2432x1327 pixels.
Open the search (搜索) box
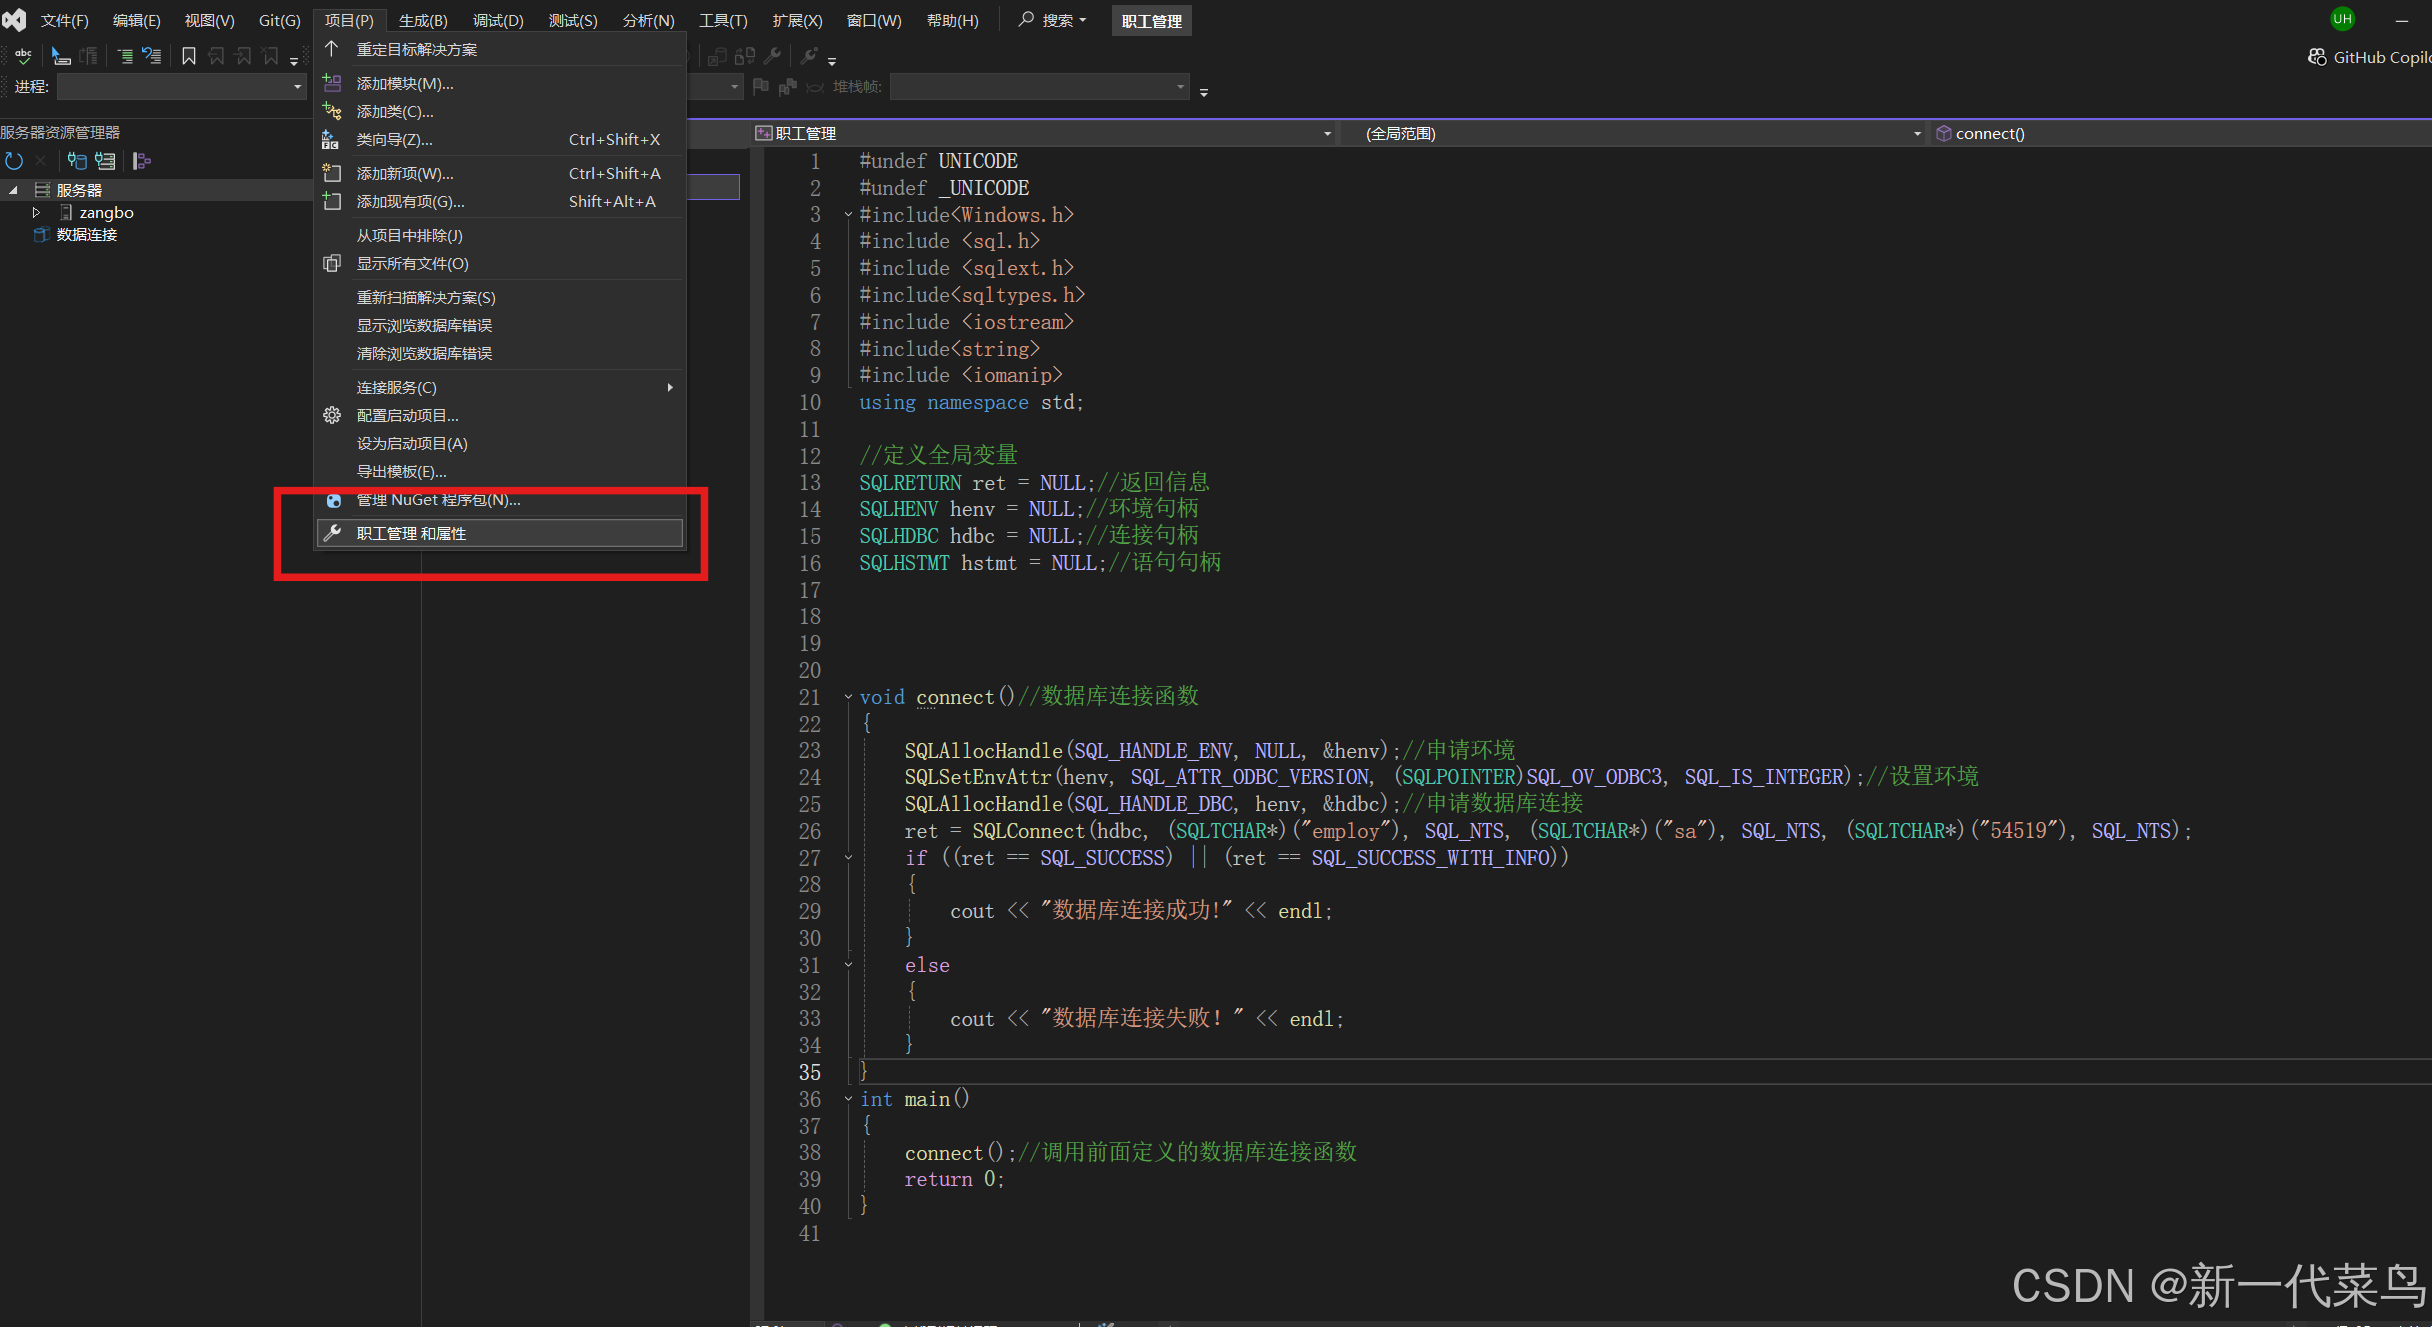pyautogui.click(x=1052, y=19)
